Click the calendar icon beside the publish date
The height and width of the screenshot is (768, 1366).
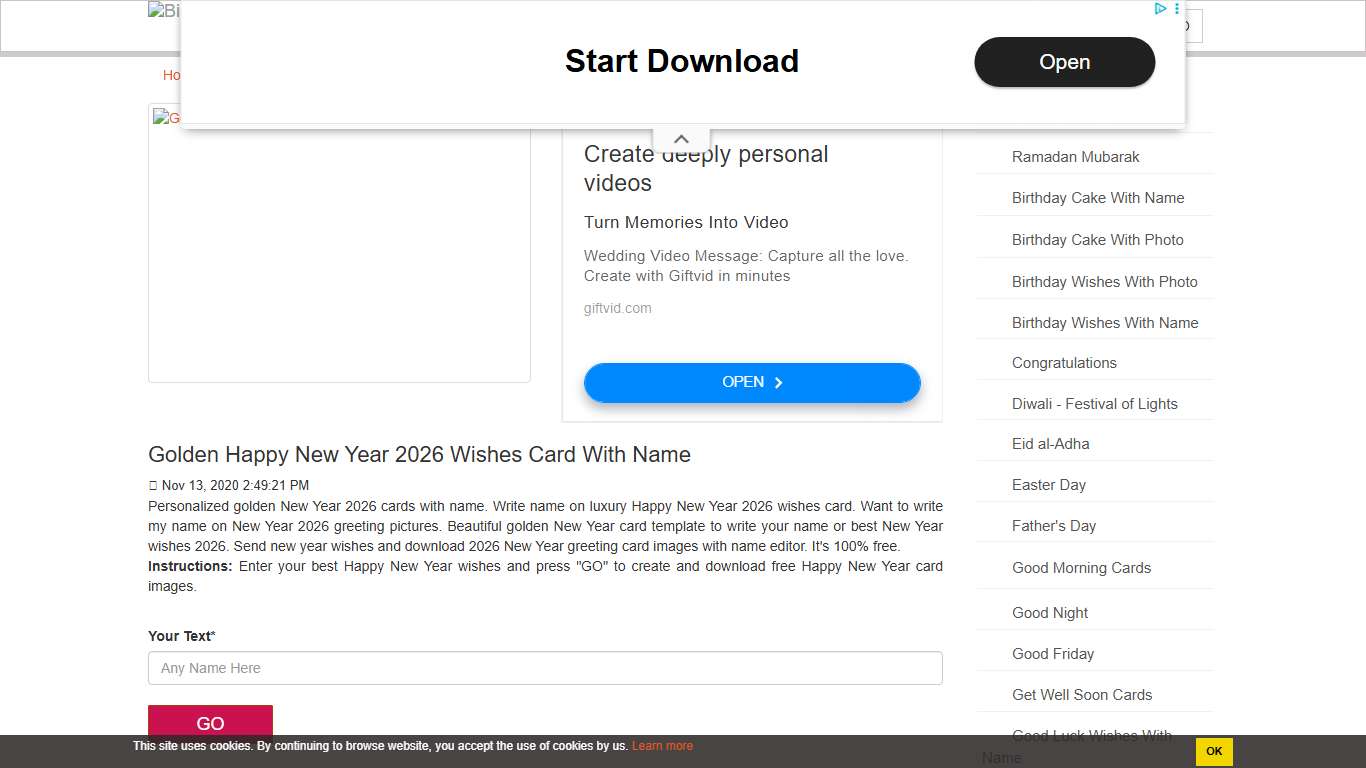pos(153,485)
